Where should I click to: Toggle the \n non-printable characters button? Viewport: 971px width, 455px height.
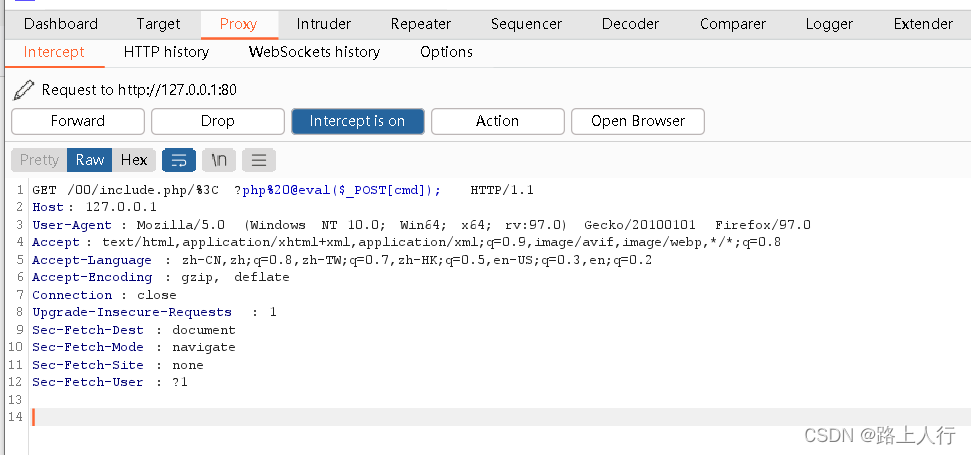point(219,160)
